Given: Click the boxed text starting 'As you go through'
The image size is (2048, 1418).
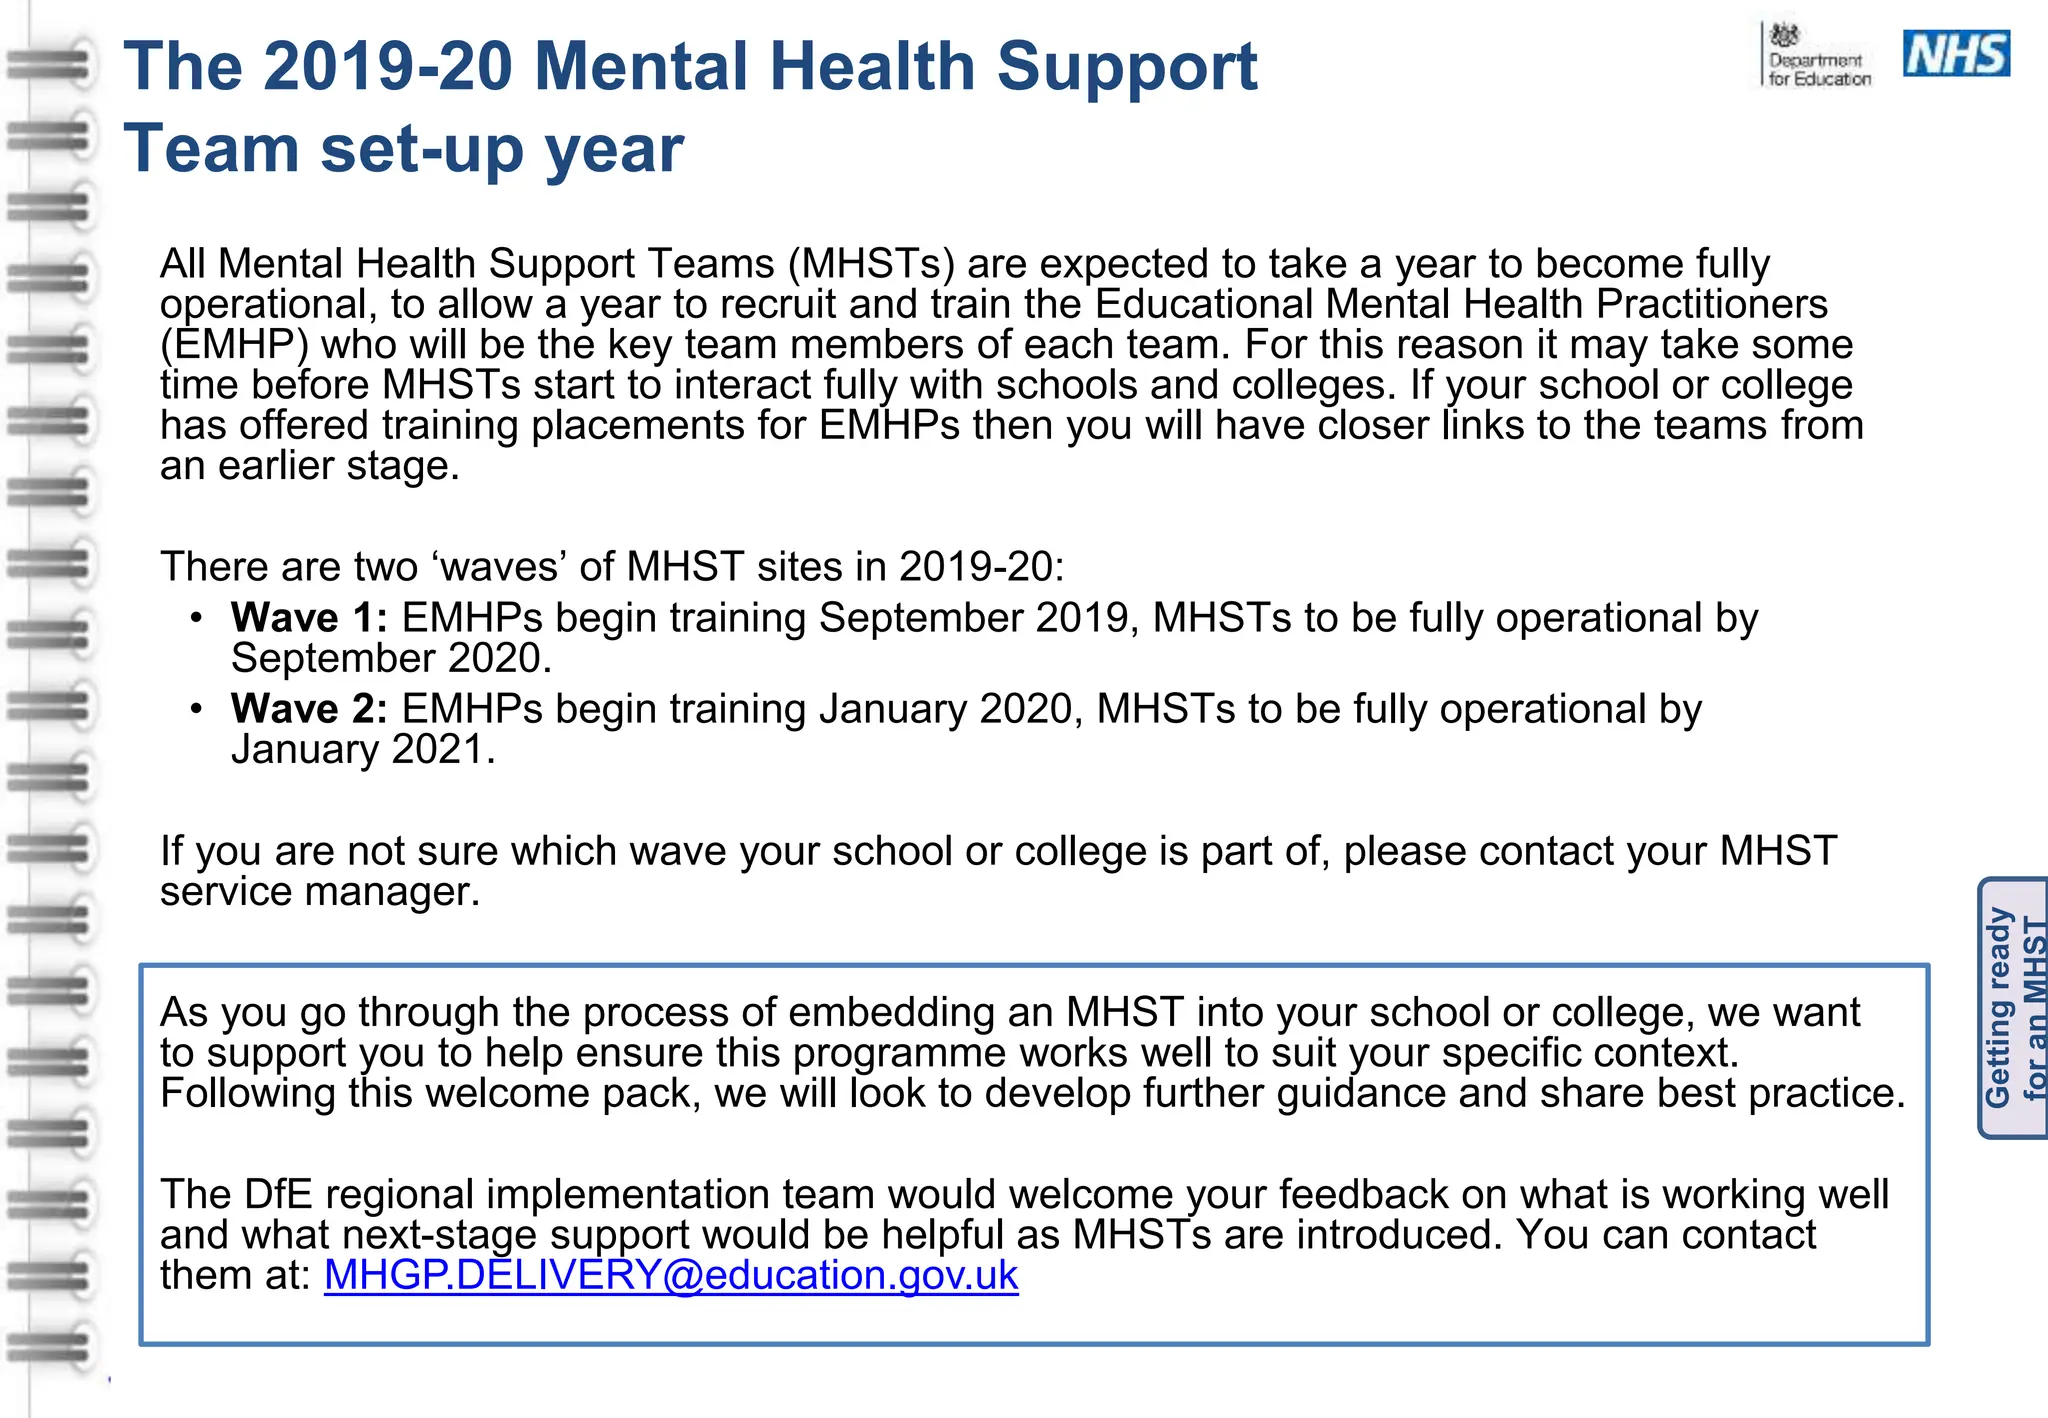Looking at the screenshot, I should click(x=1033, y=1053).
